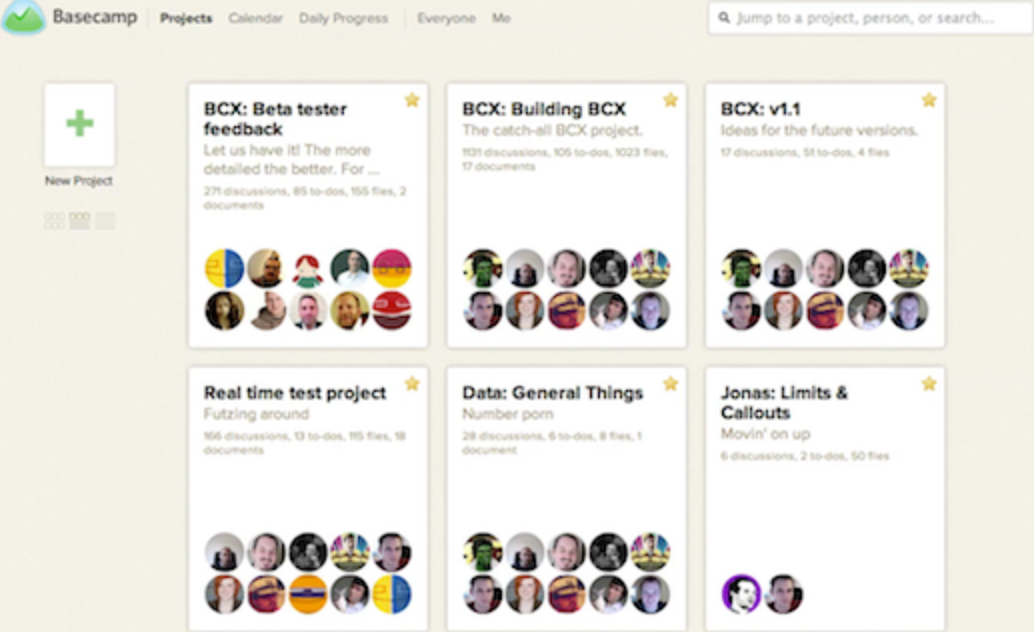The height and width of the screenshot is (632, 1034).
Task: Open Daily Progress in the top navigation
Action: pos(343,18)
